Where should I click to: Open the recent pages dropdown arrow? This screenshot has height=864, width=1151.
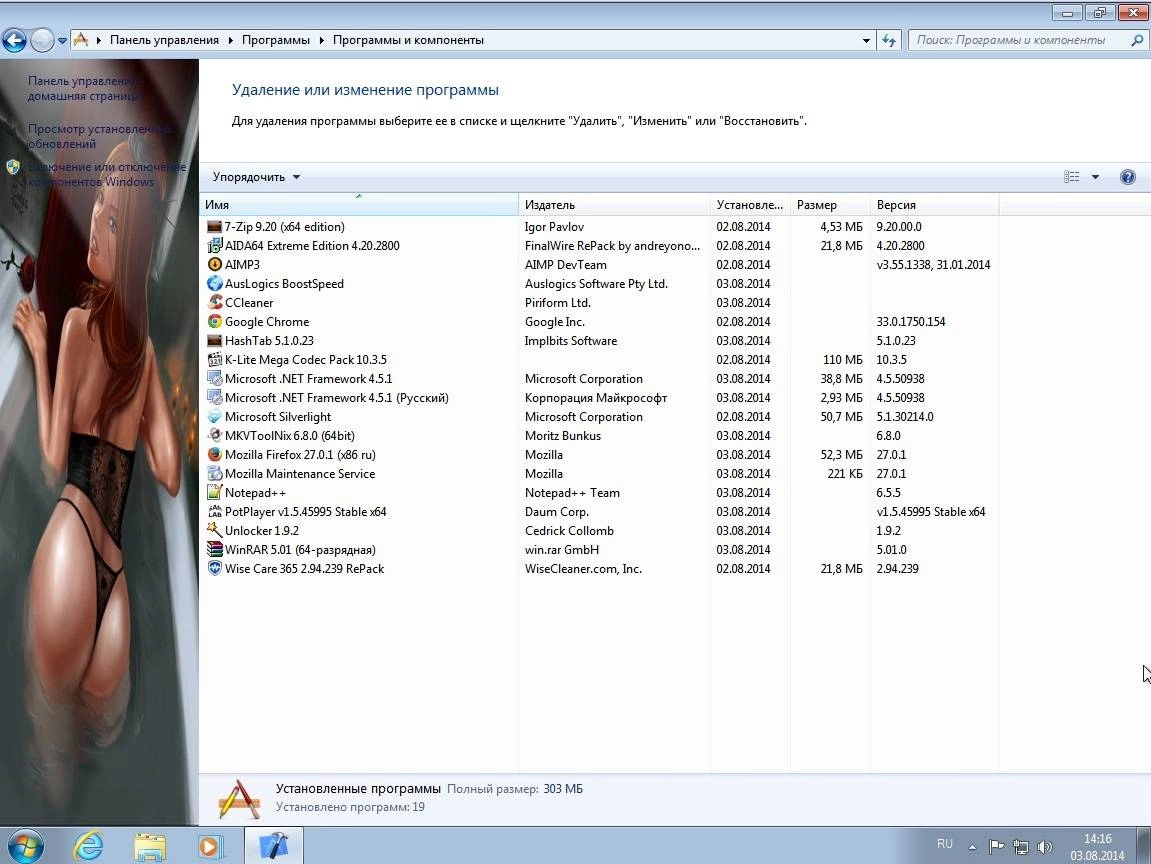click(62, 40)
